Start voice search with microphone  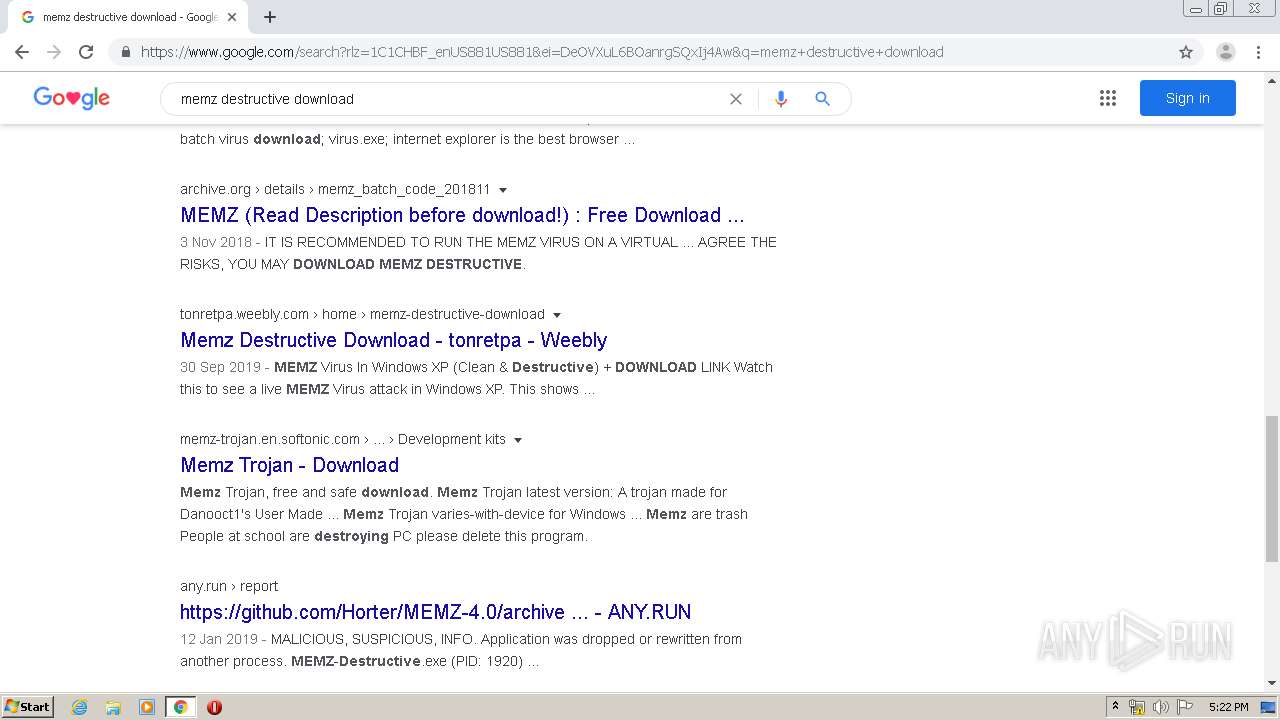click(781, 99)
